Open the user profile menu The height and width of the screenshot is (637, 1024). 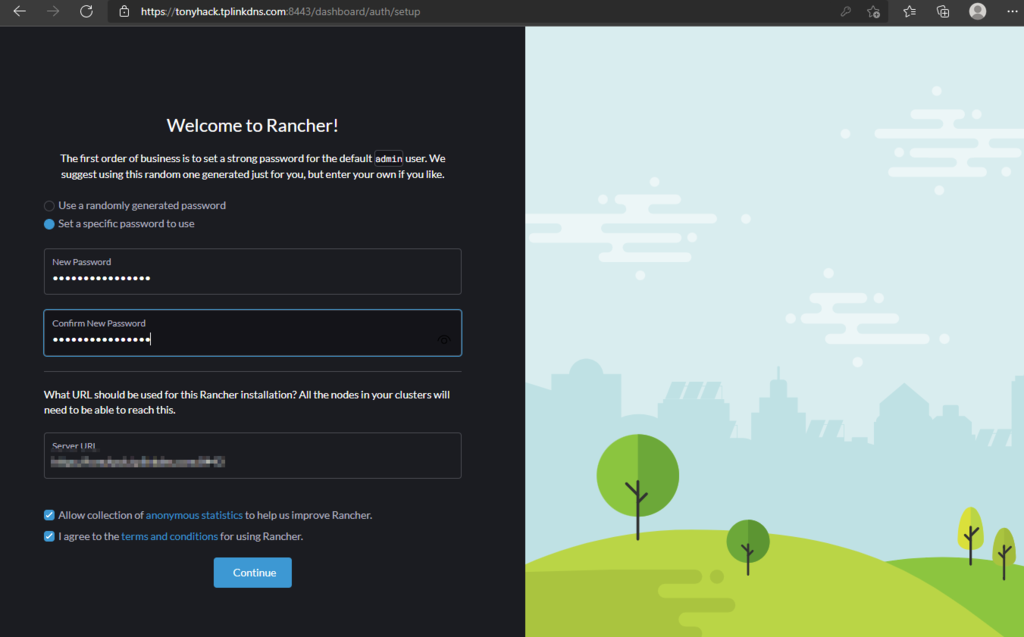pyautogui.click(x=978, y=11)
